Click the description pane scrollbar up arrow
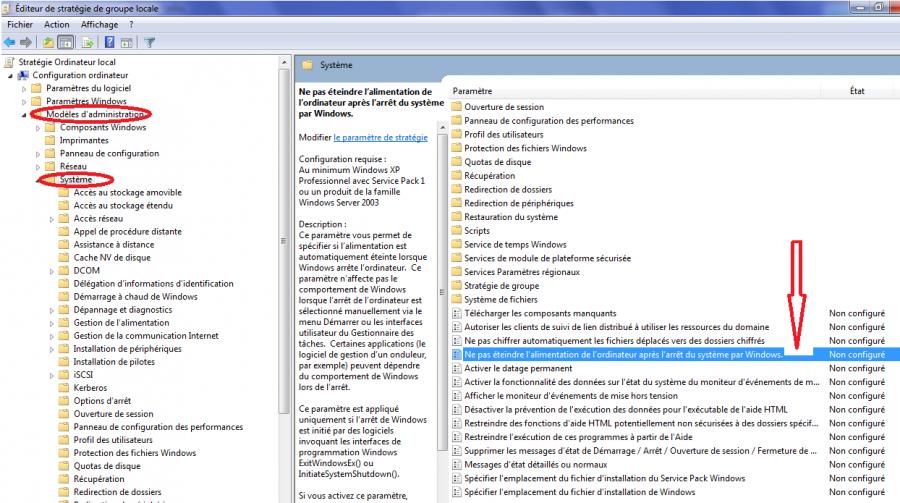 442,127
